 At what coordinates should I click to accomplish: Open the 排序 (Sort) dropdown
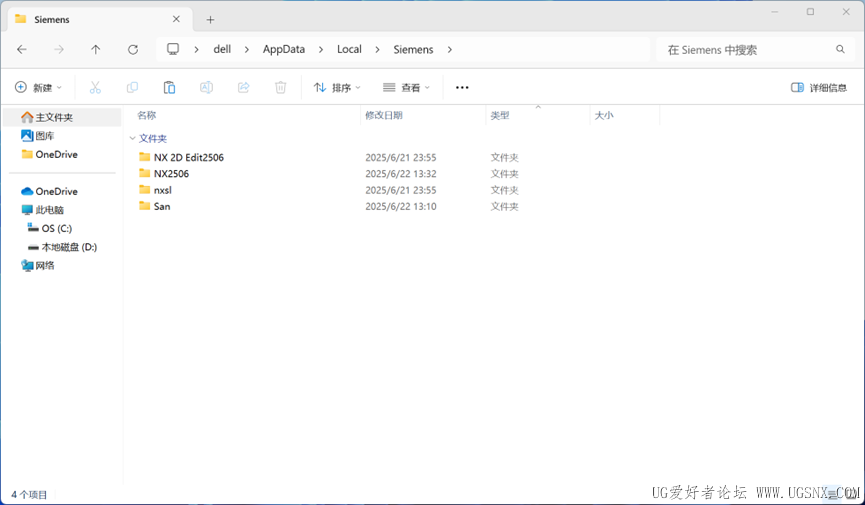click(x=337, y=87)
